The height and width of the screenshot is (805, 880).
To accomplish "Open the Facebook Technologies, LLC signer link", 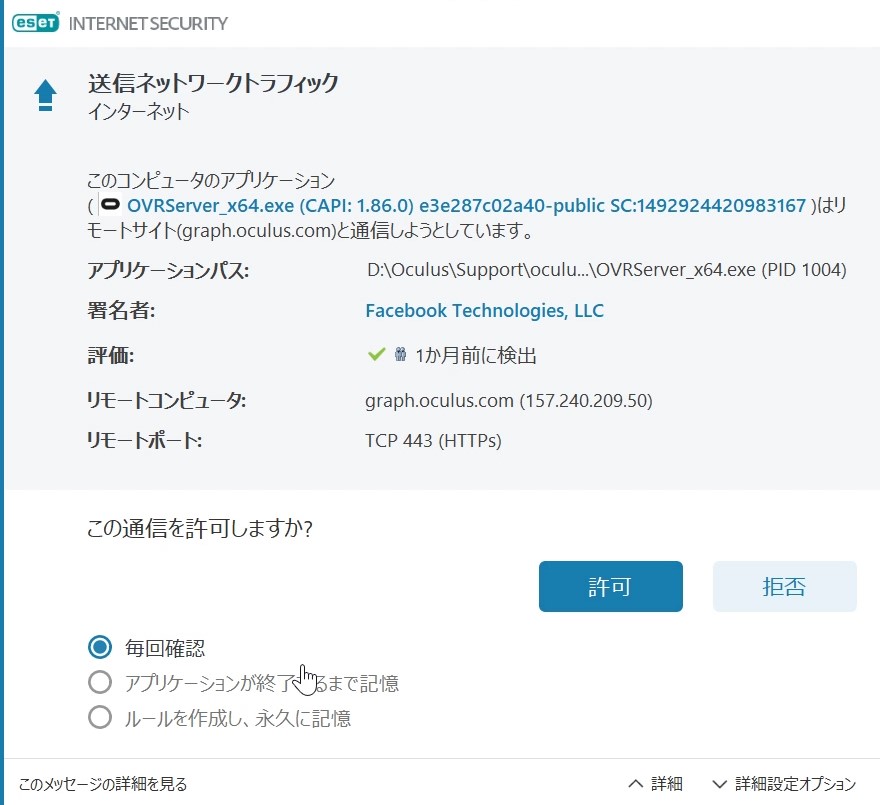I will click(x=484, y=310).
